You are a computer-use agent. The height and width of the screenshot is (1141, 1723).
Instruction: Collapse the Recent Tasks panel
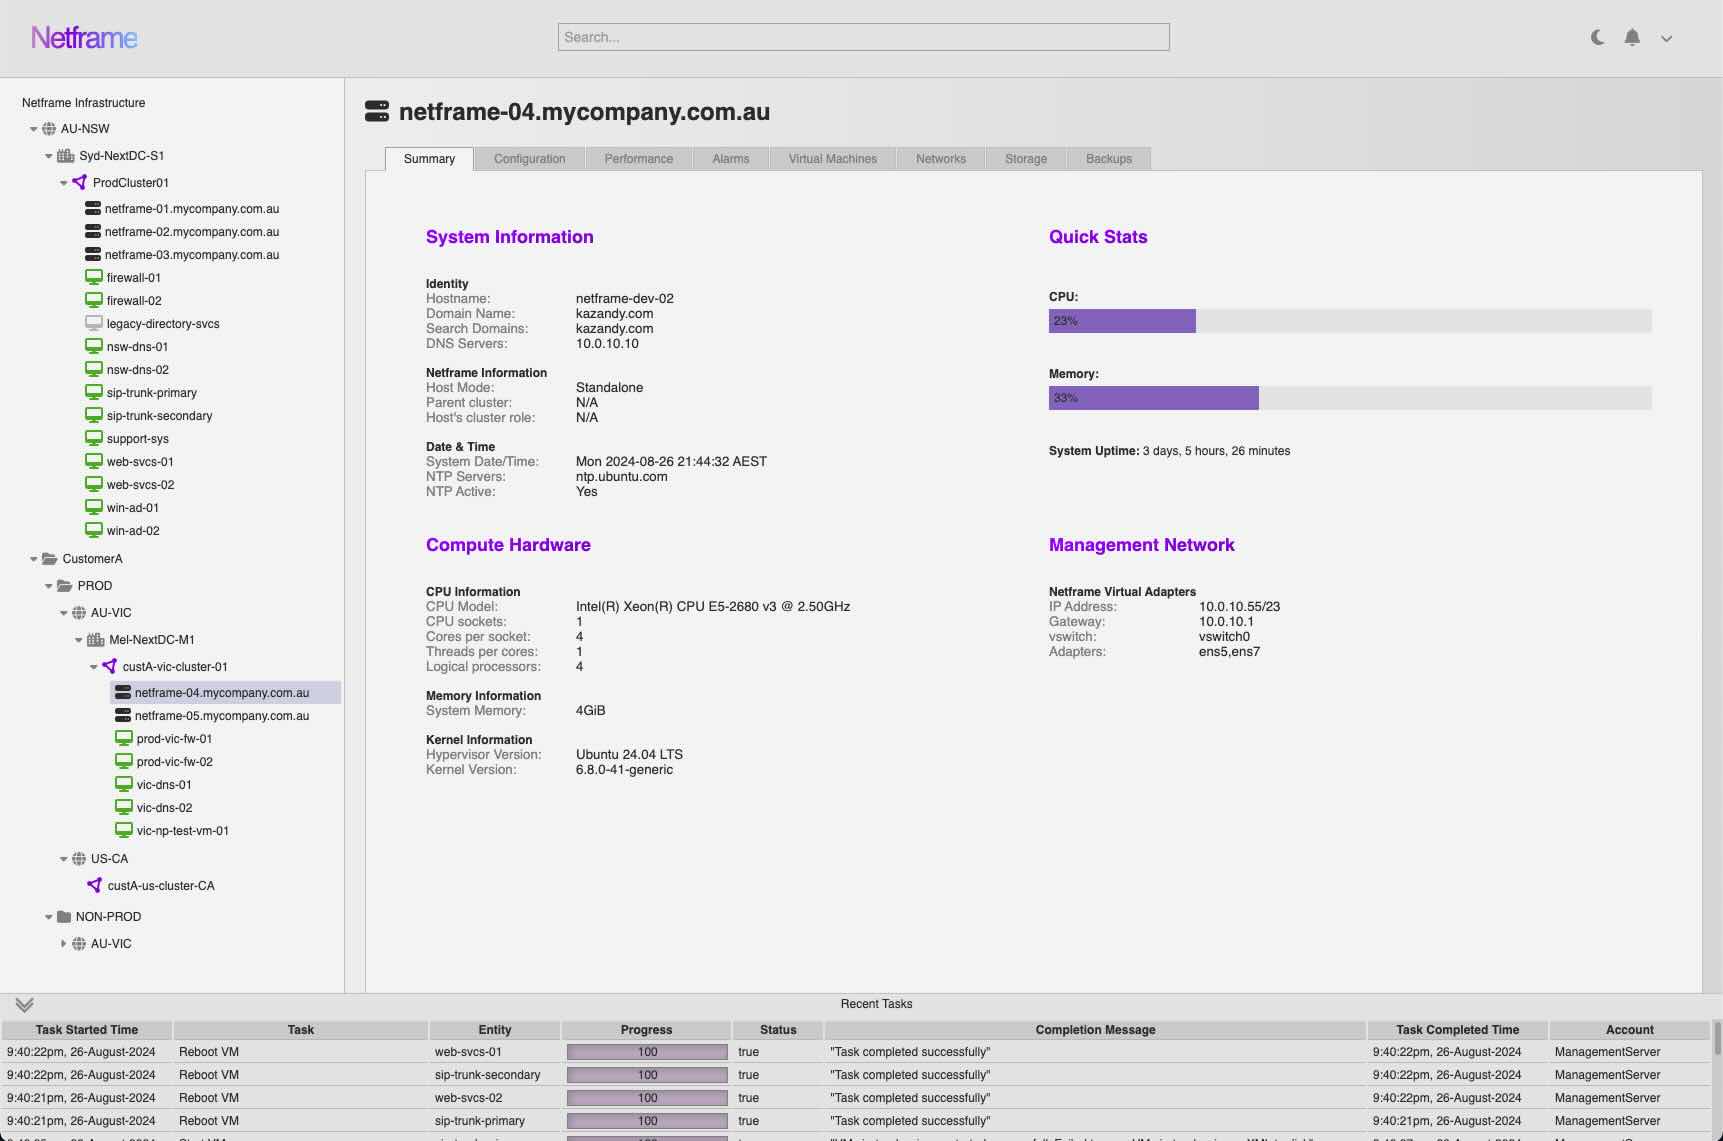pos(25,1004)
